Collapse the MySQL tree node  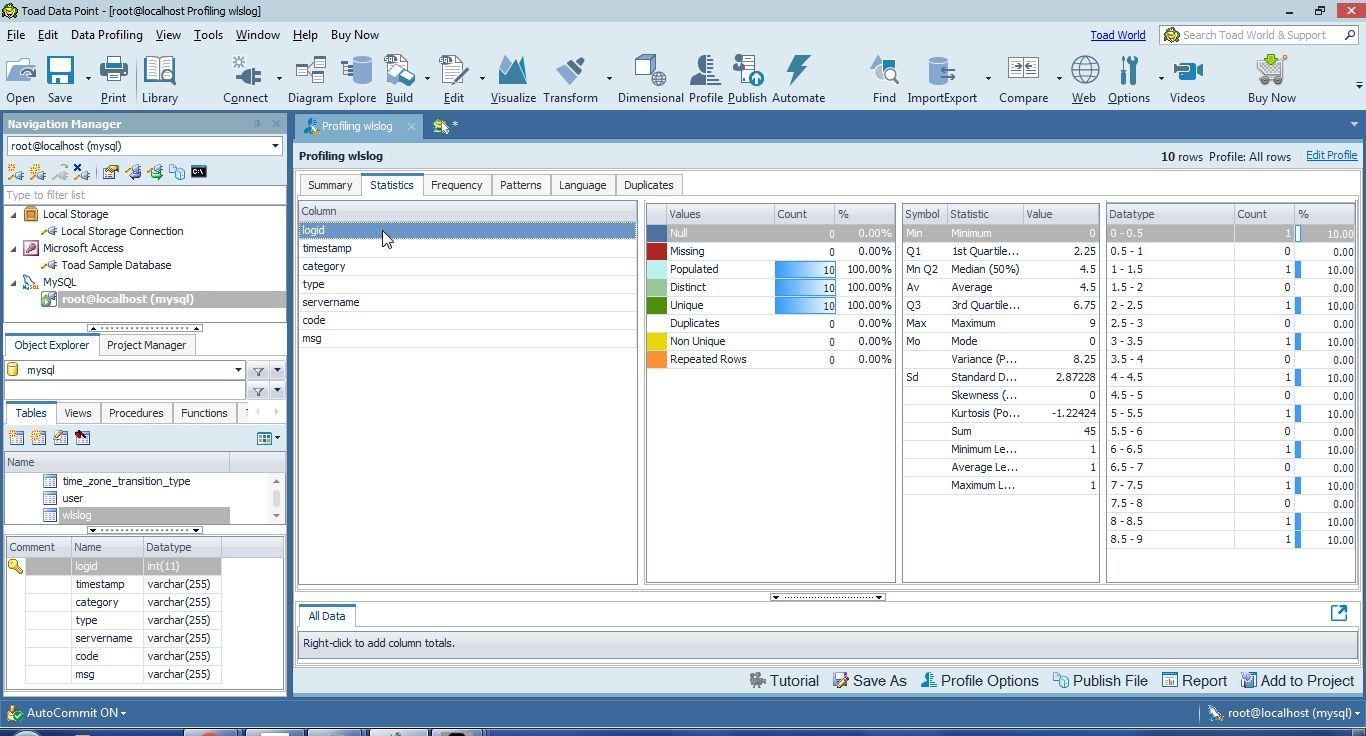[x=14, y=282]
